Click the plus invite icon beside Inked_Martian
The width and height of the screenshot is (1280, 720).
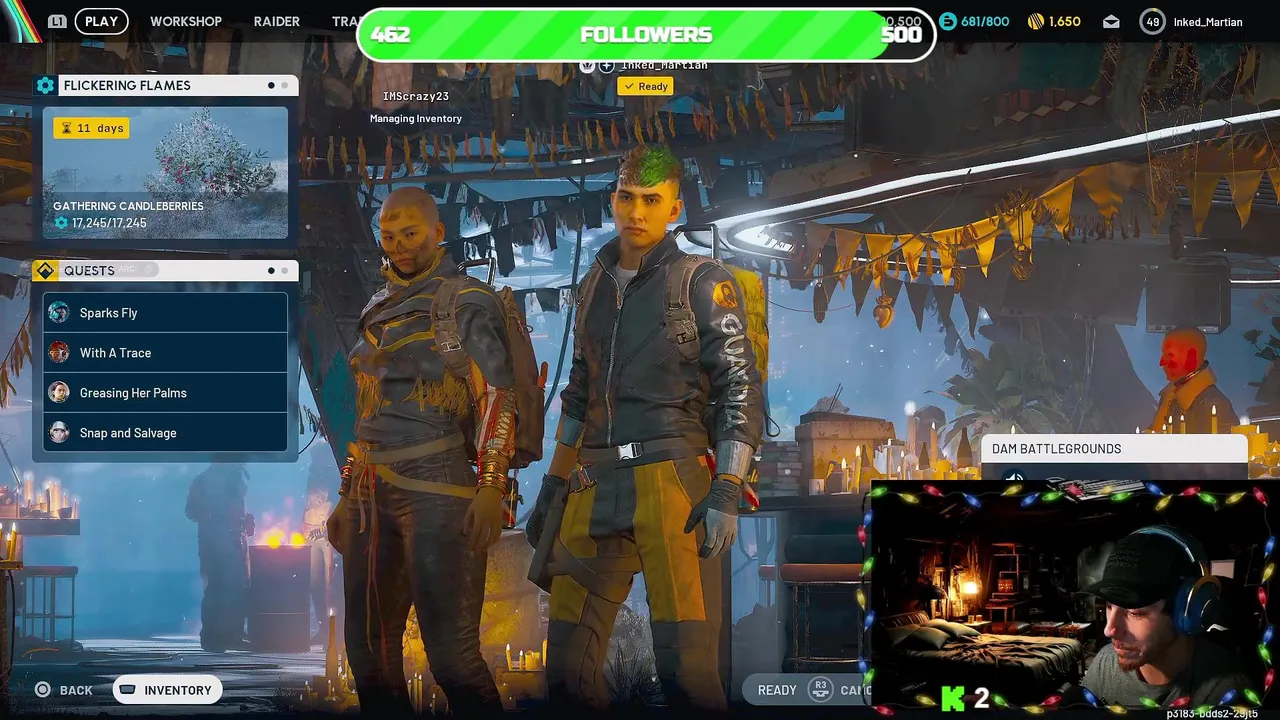(x=606, y=65)
